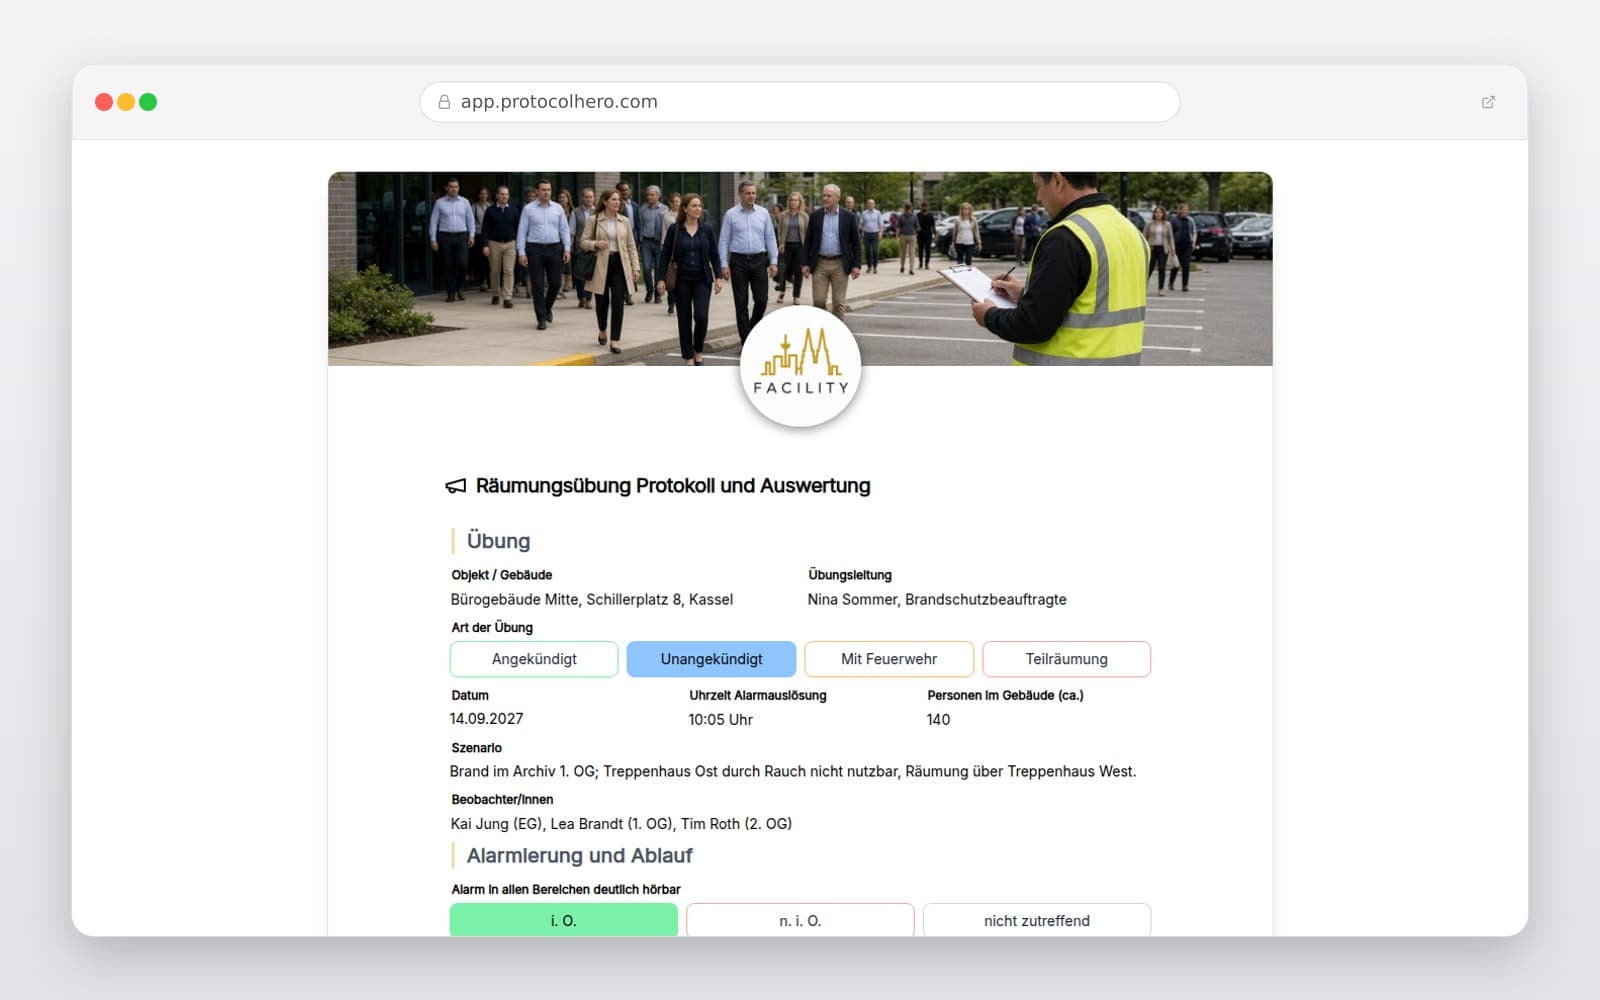Click the Beobachter/innen names line
The width and height of the screenshot is (1600, 1000).
(x=621, y=824)
